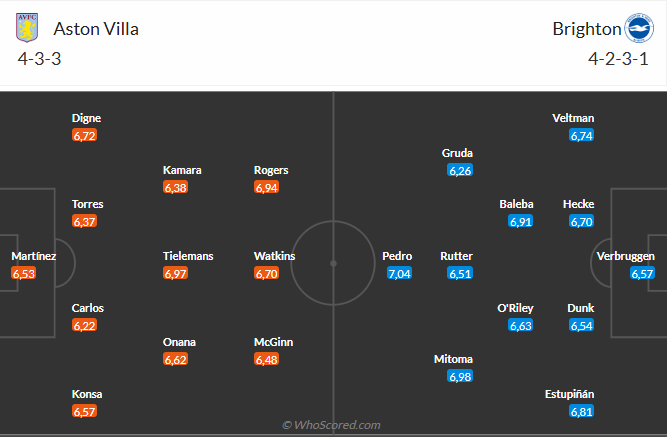Viewport: 667px width, 437px height.
Task: Click Mitoma's 6,98 rating badge
Action: [460, 376]
